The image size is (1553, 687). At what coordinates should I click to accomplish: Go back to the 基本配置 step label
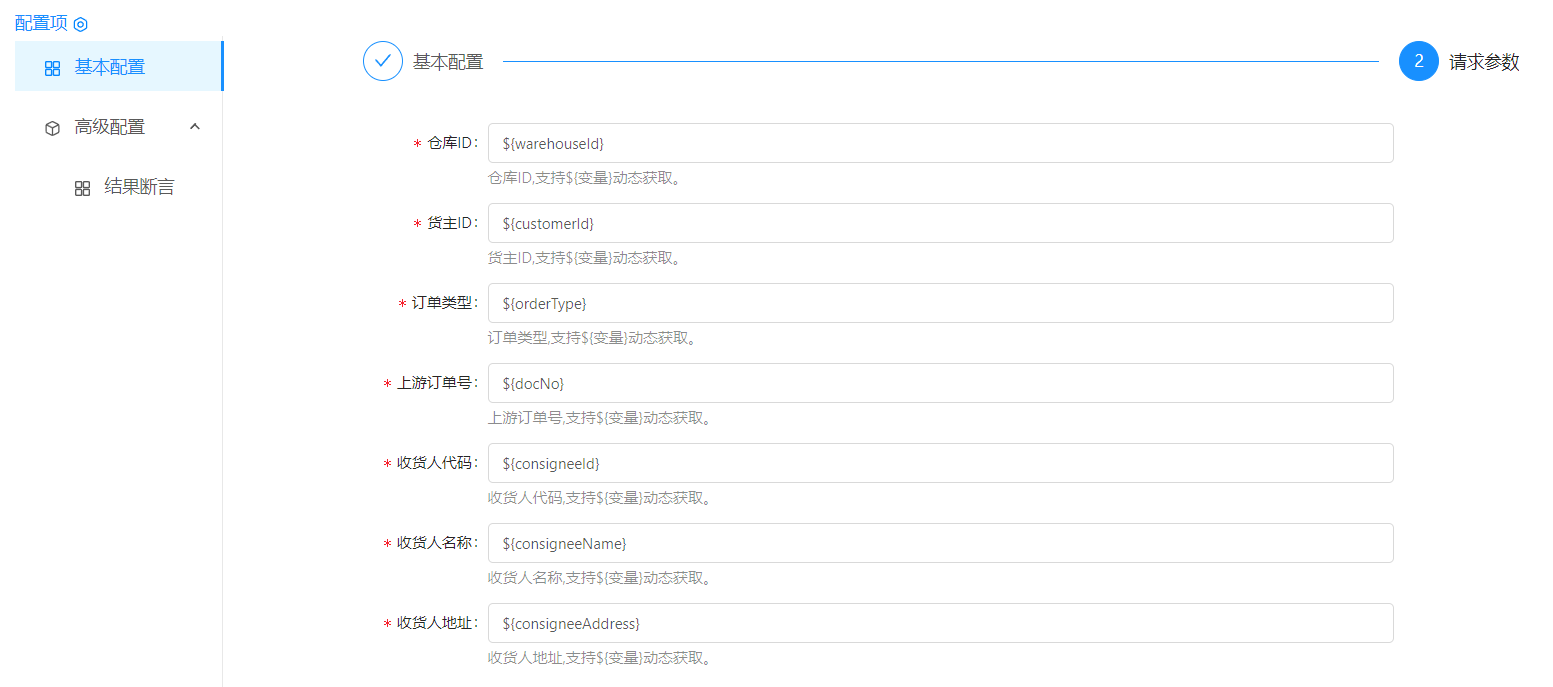tap(448, 62)
